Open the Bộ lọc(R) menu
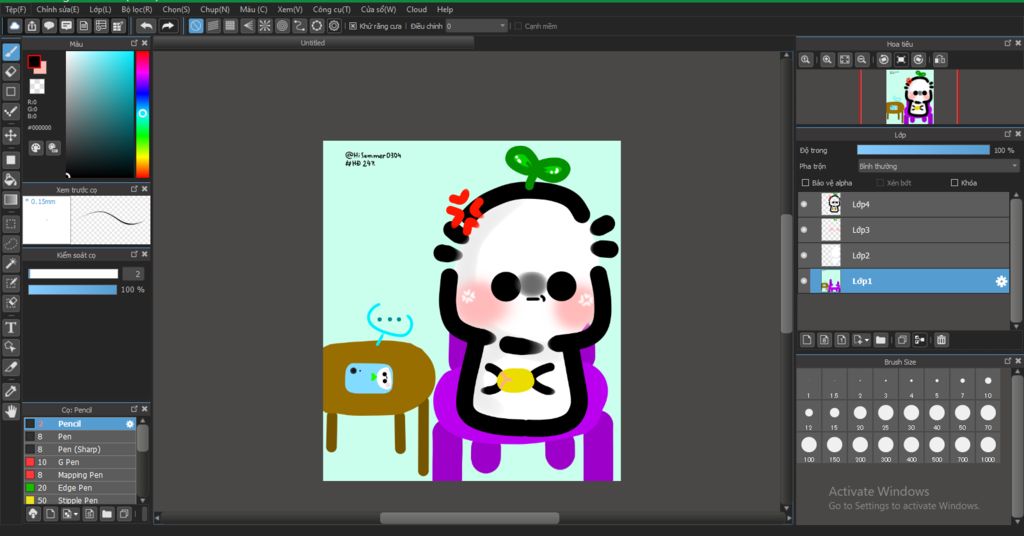This screenshot has height=536, width=1024. coord(136,9)
